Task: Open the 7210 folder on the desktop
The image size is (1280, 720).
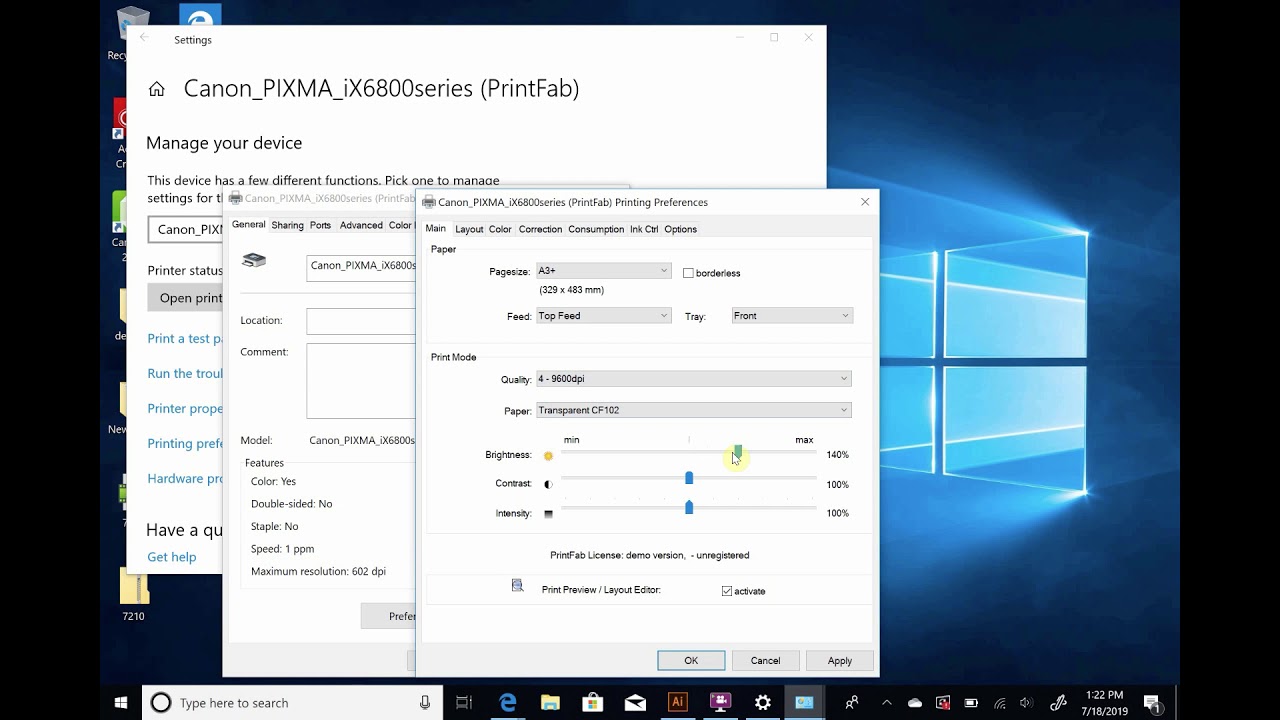Action: point(134,596)
